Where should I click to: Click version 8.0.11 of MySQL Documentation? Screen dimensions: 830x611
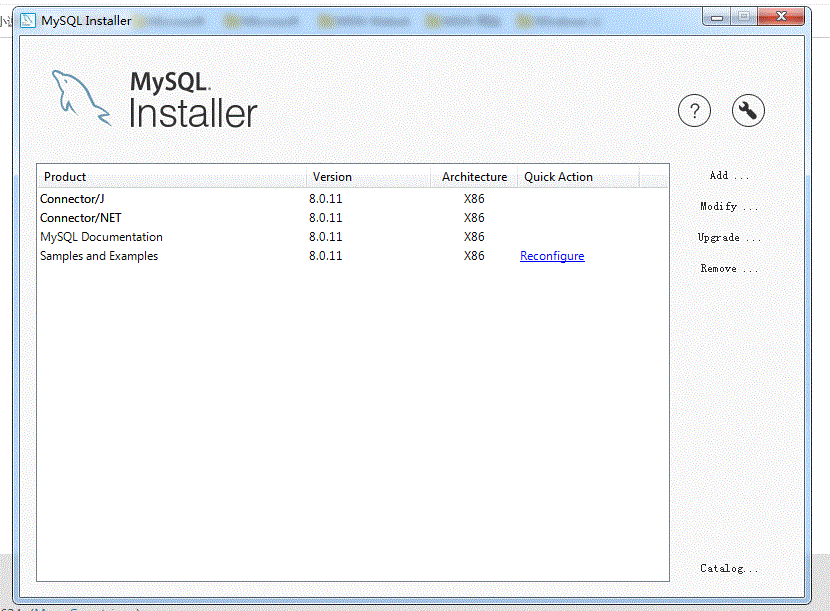[326, 237]
